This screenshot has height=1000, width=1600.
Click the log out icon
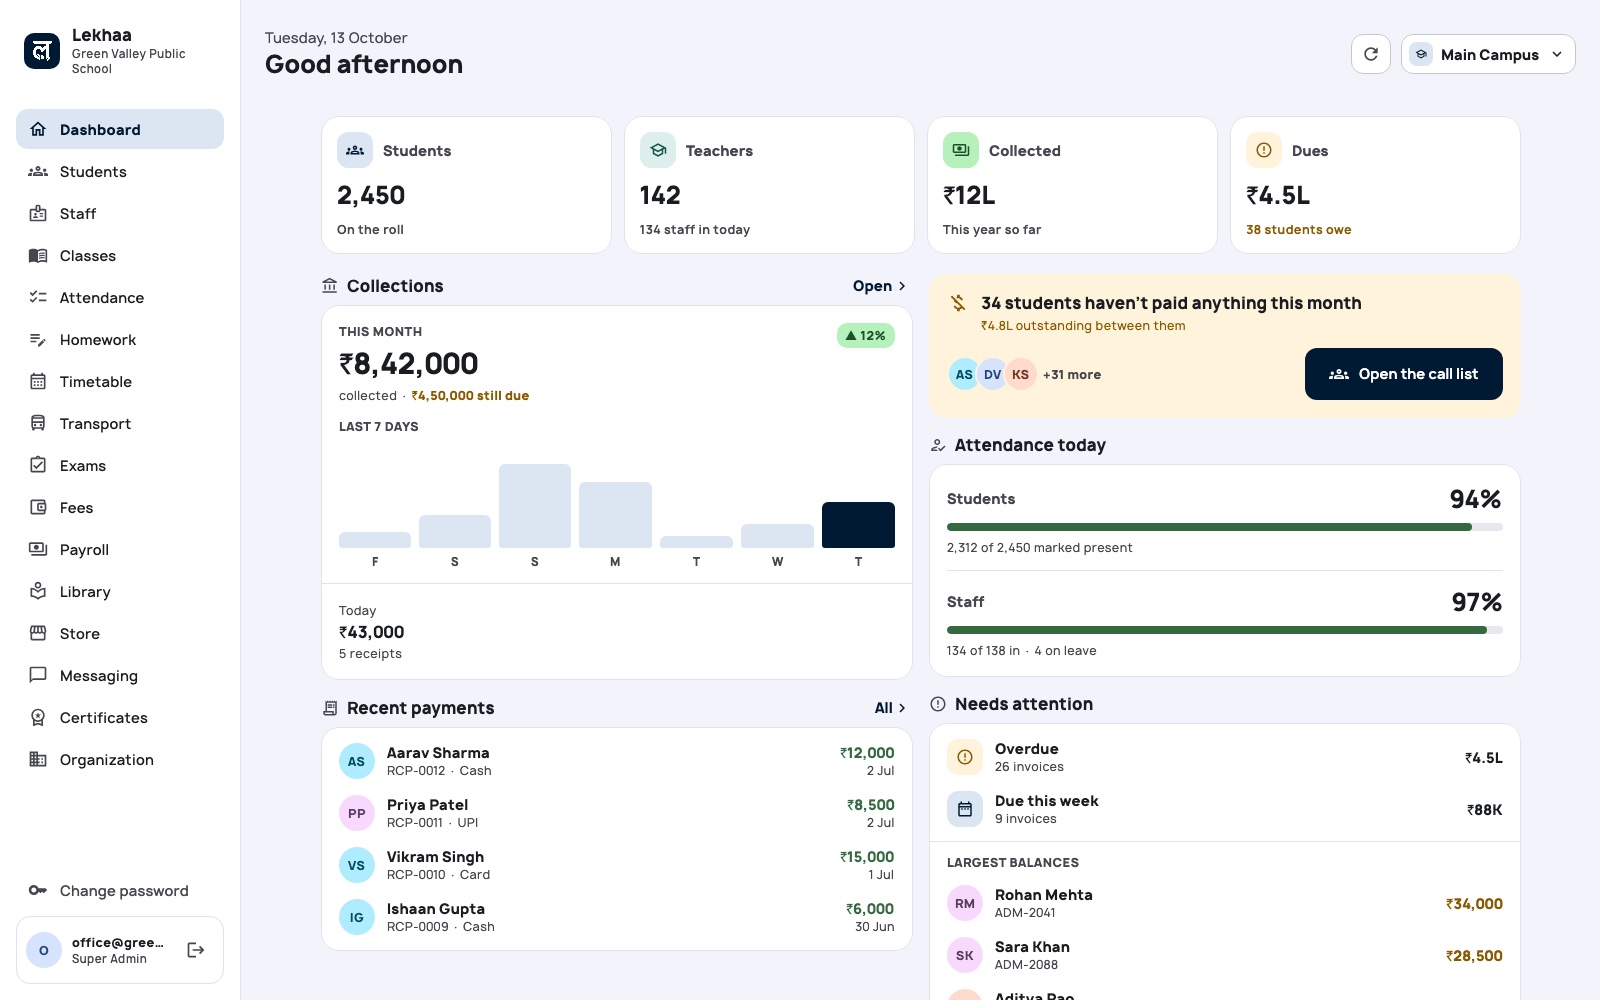[x=196, y=950]
